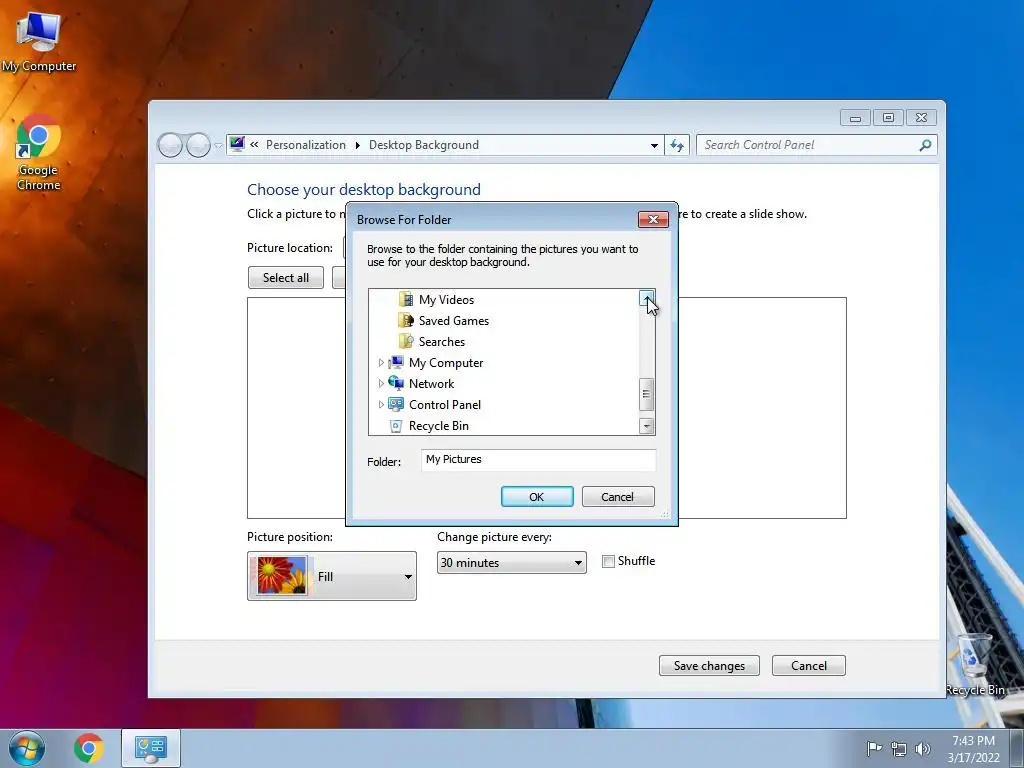Click Cancel in Desktop Background window

click(x=808, y=665)
